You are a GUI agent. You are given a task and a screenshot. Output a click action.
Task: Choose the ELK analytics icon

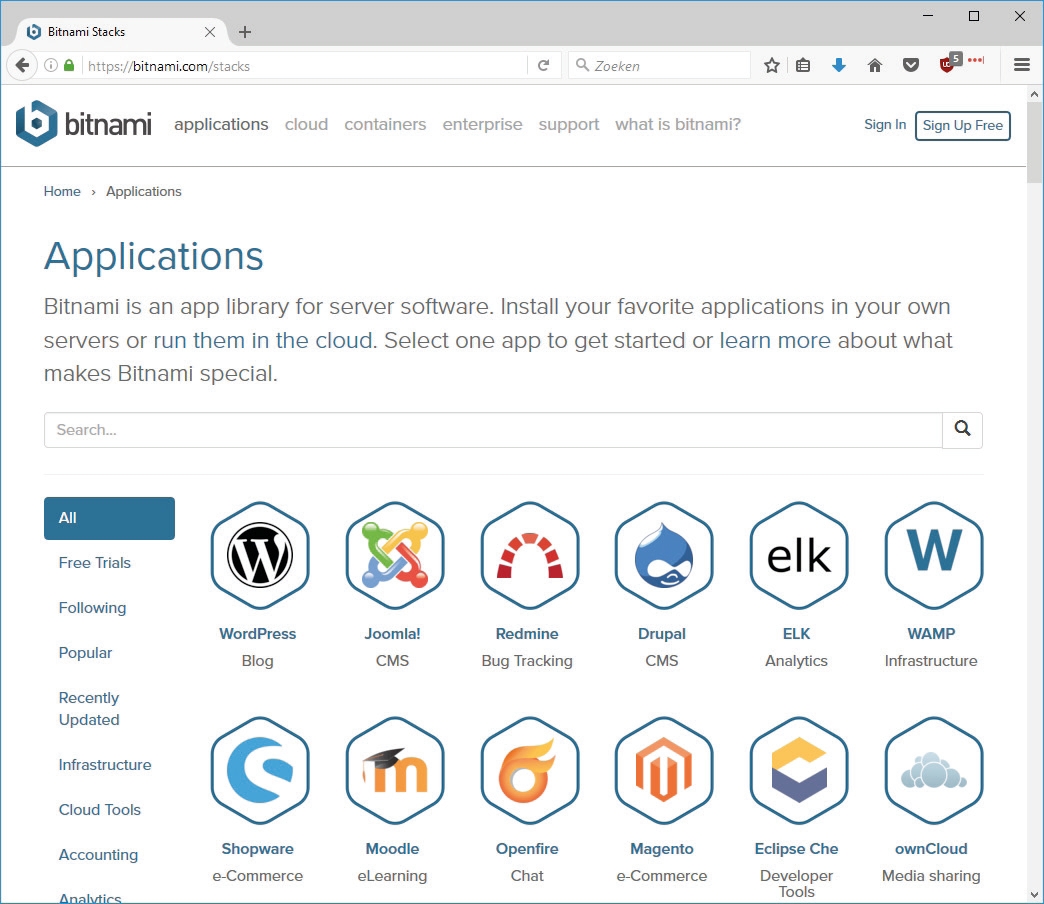(x=798, y=556)
